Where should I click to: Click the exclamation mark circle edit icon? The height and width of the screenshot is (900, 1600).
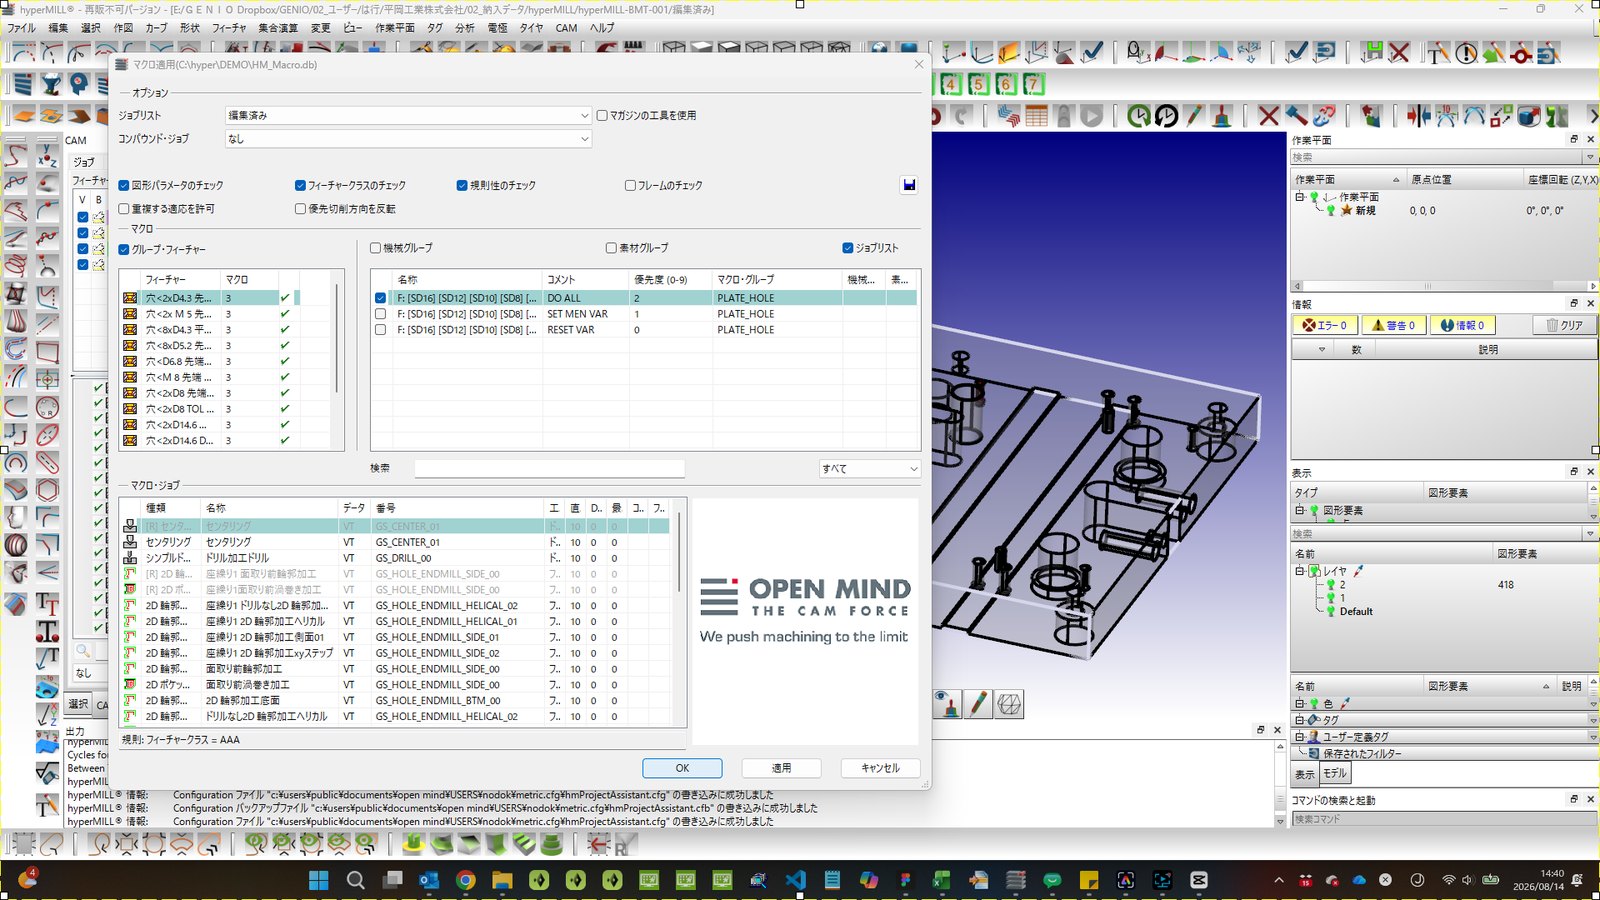pyautogui.click(x=1466, y=53)
